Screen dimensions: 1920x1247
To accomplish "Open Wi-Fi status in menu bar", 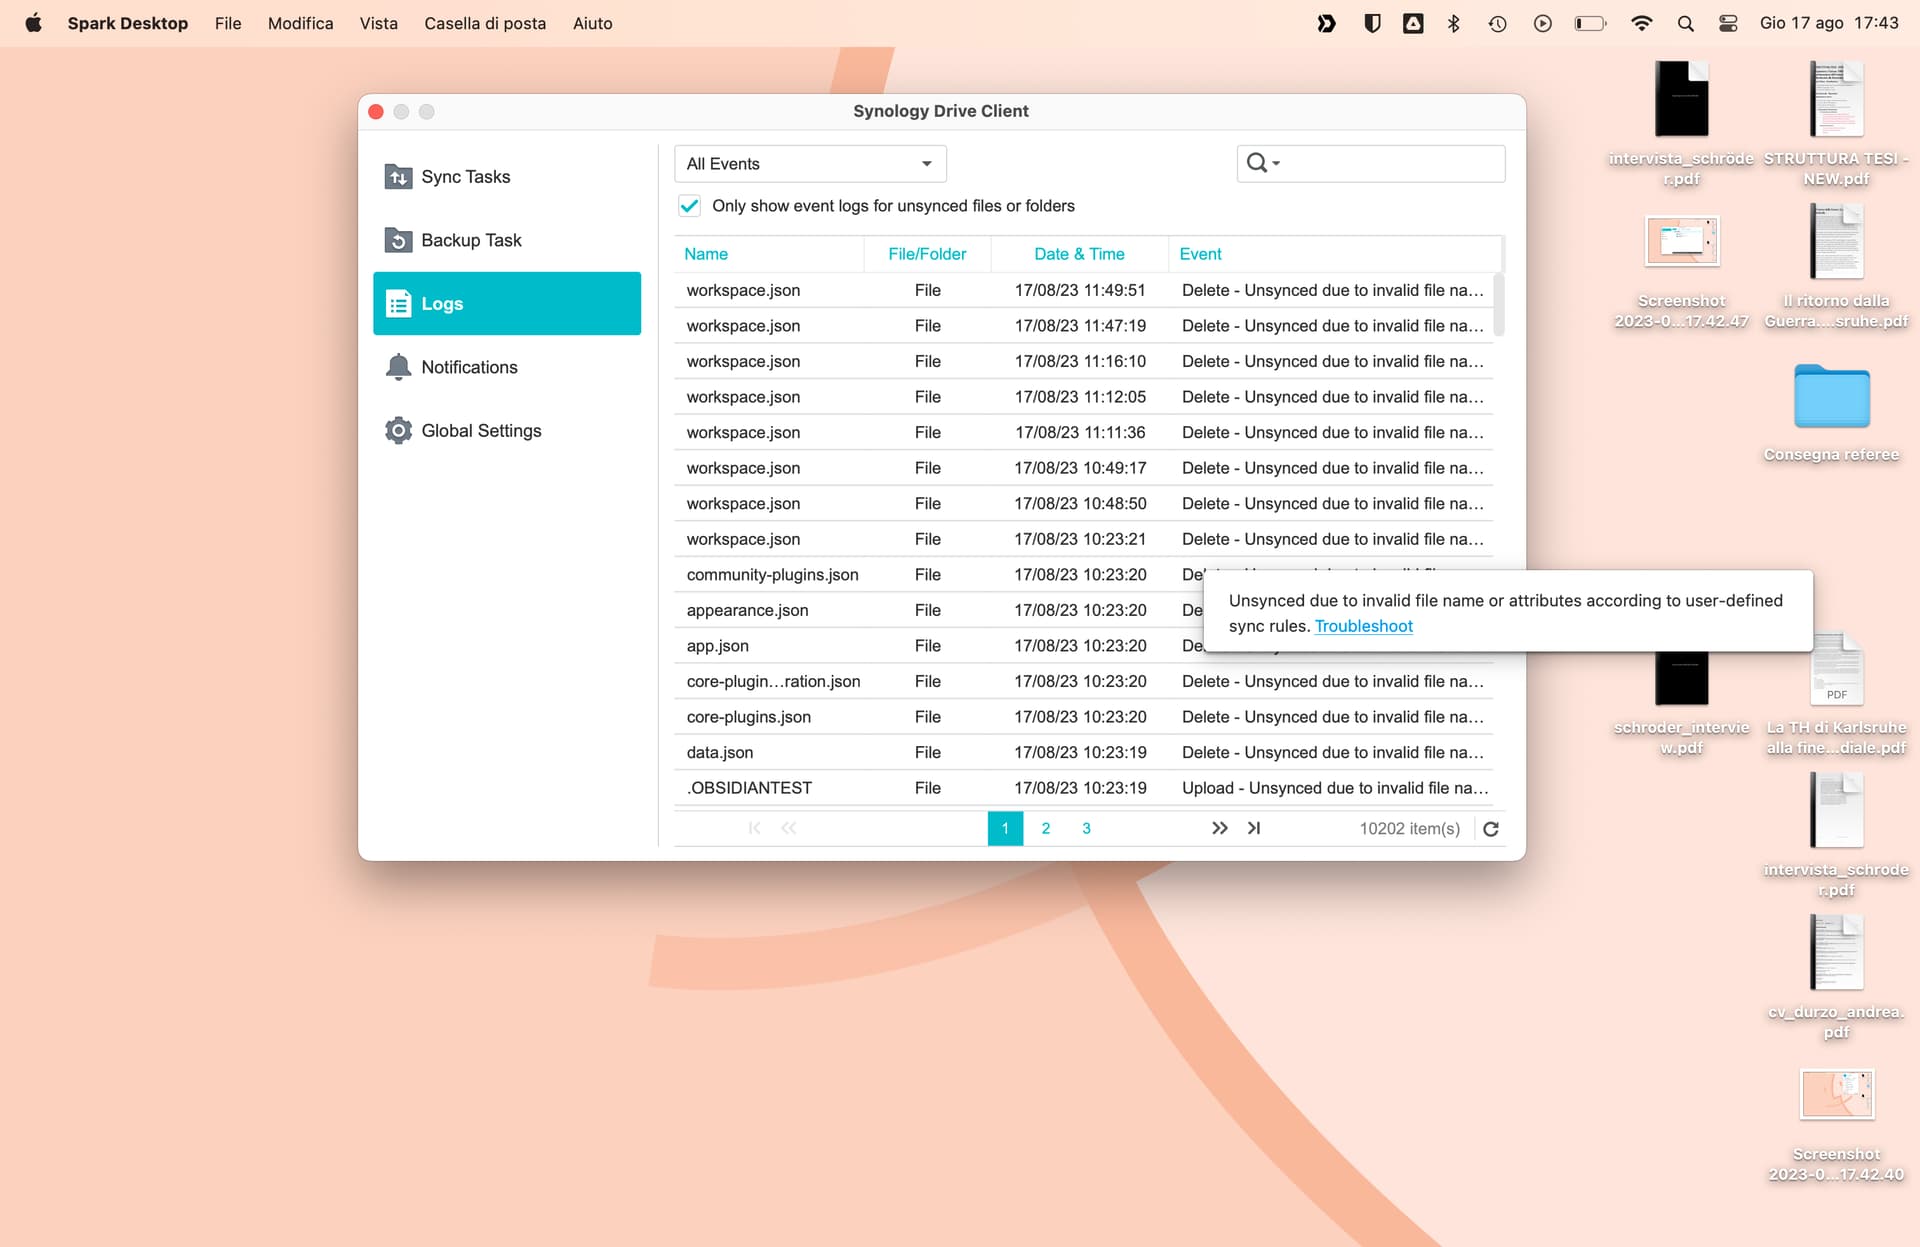I will (x=1641, y=23).
